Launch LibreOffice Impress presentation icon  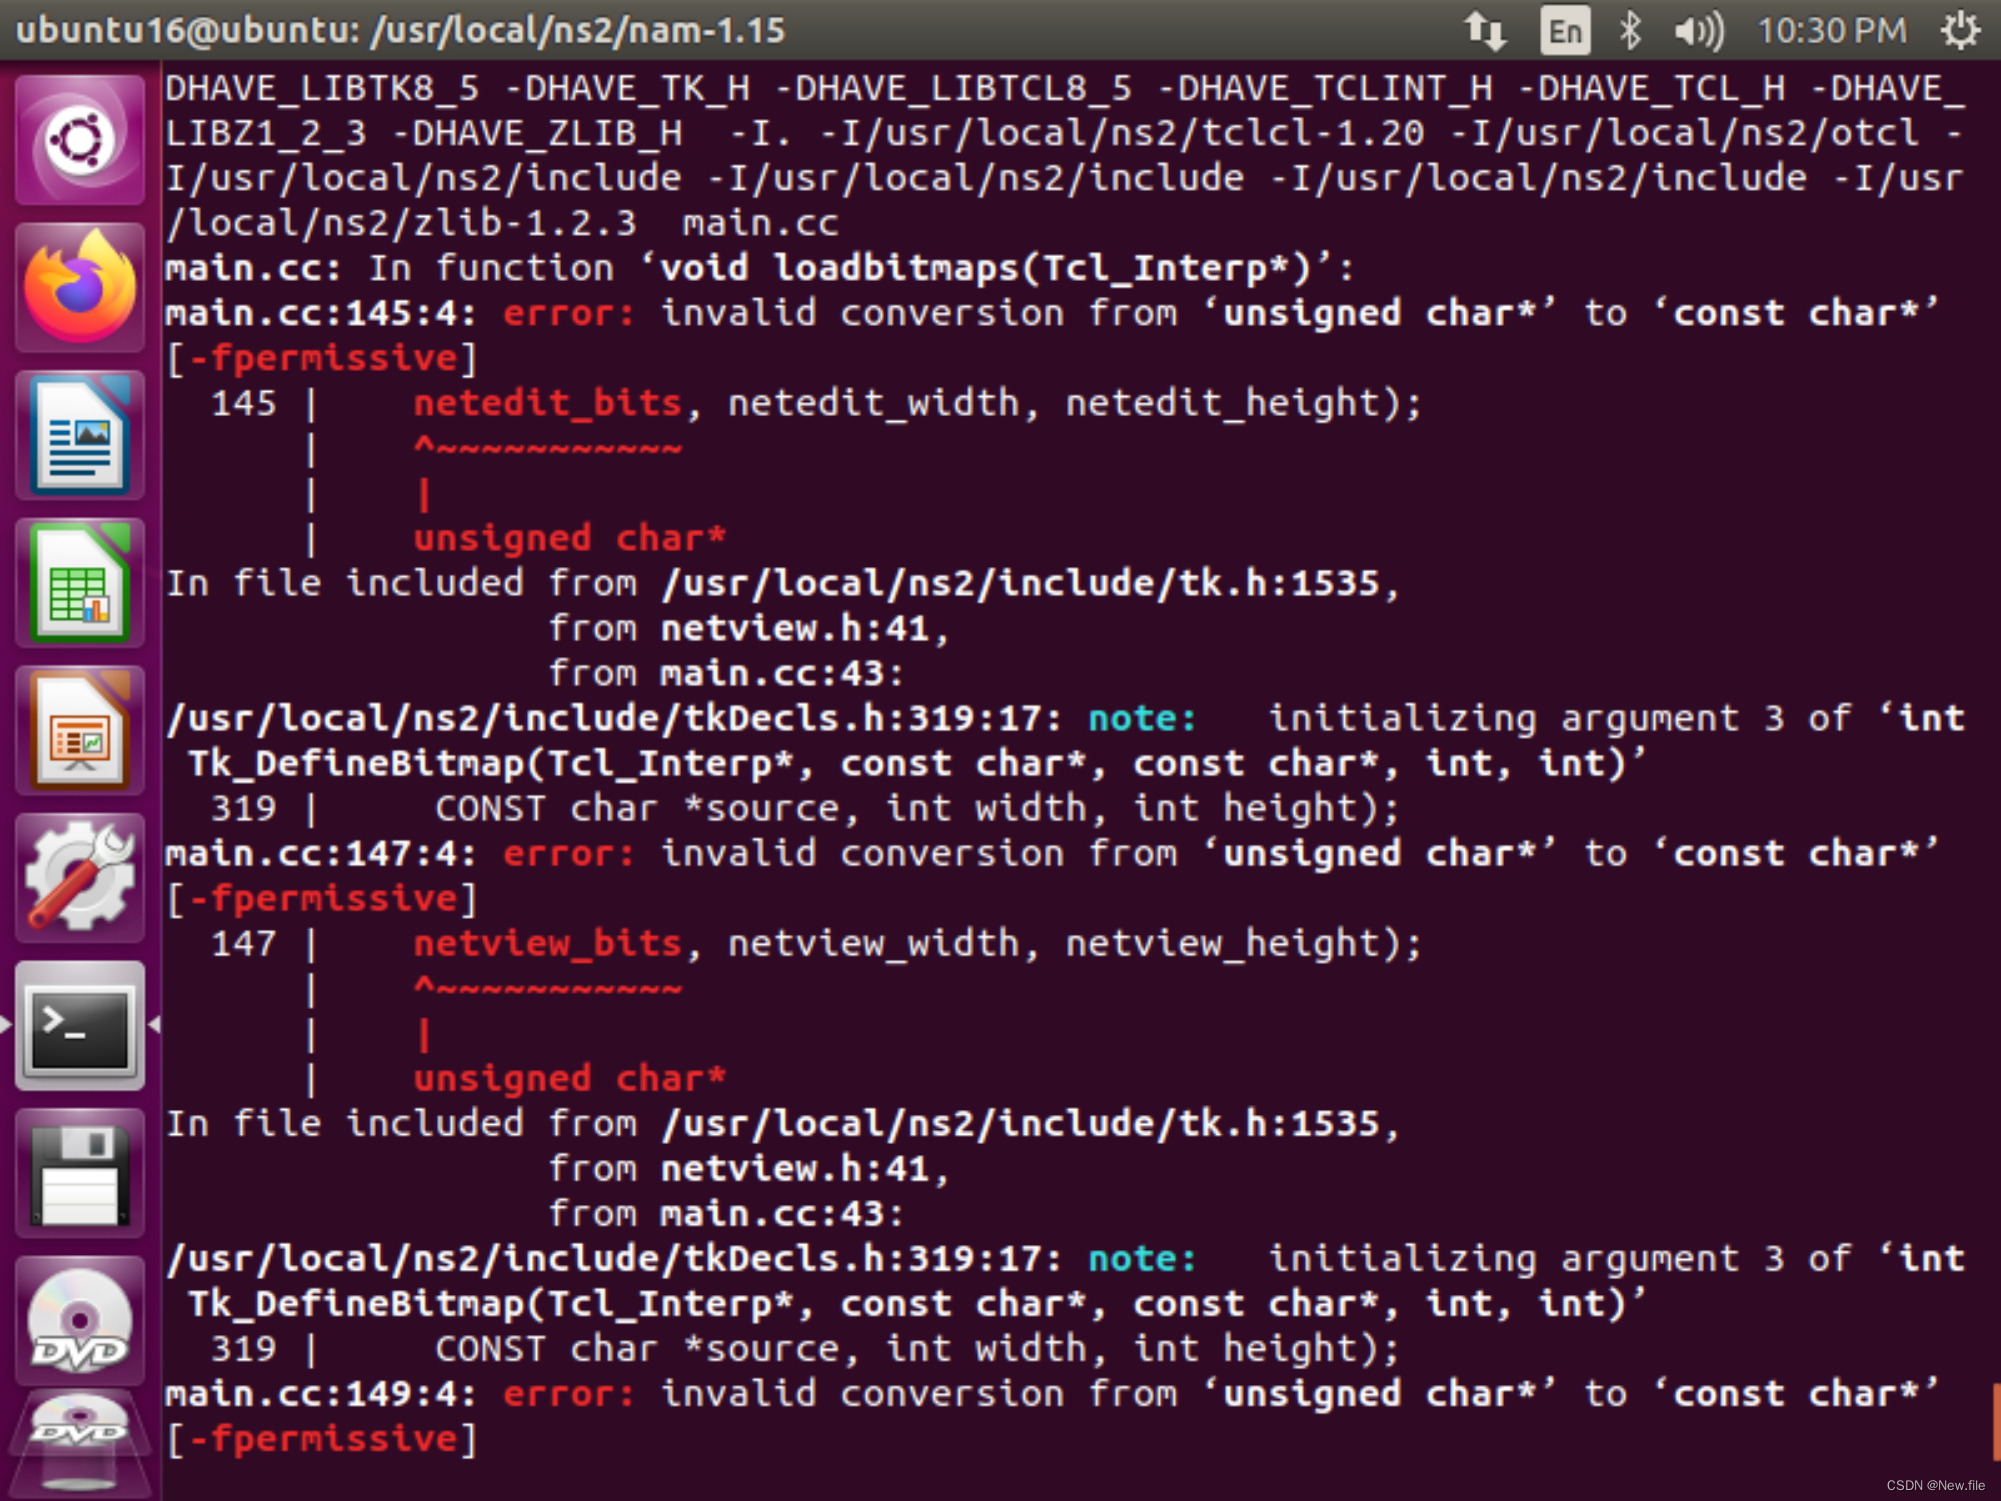click(79, 731)
